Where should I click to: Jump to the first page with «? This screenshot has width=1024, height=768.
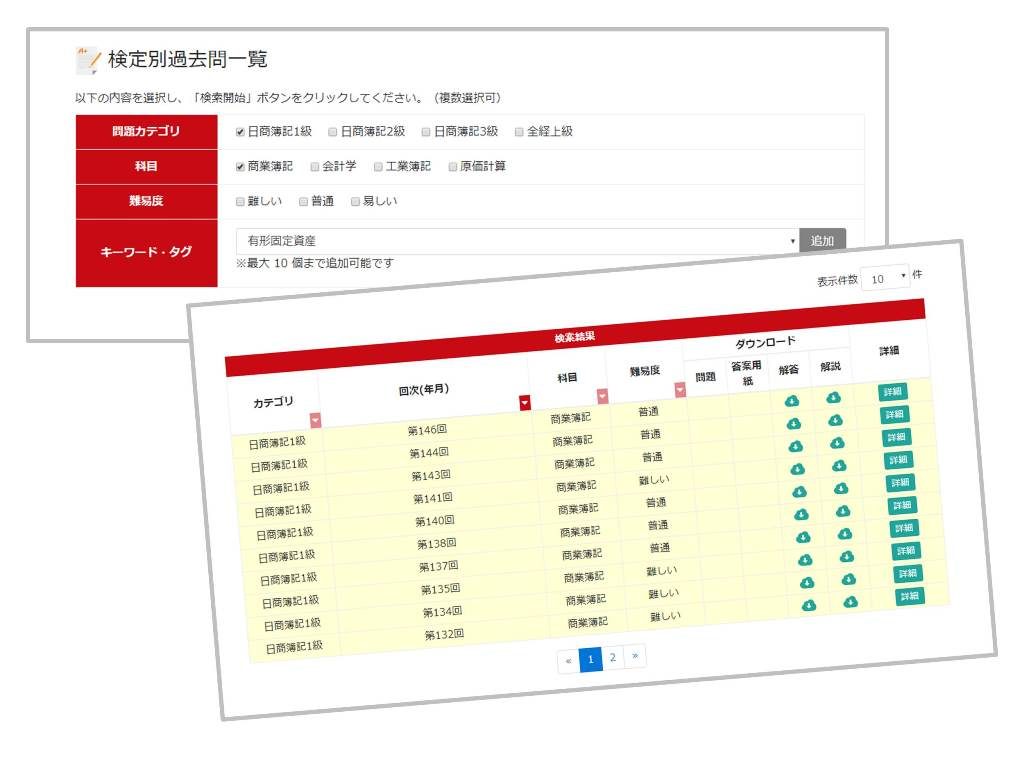point(568,661)
